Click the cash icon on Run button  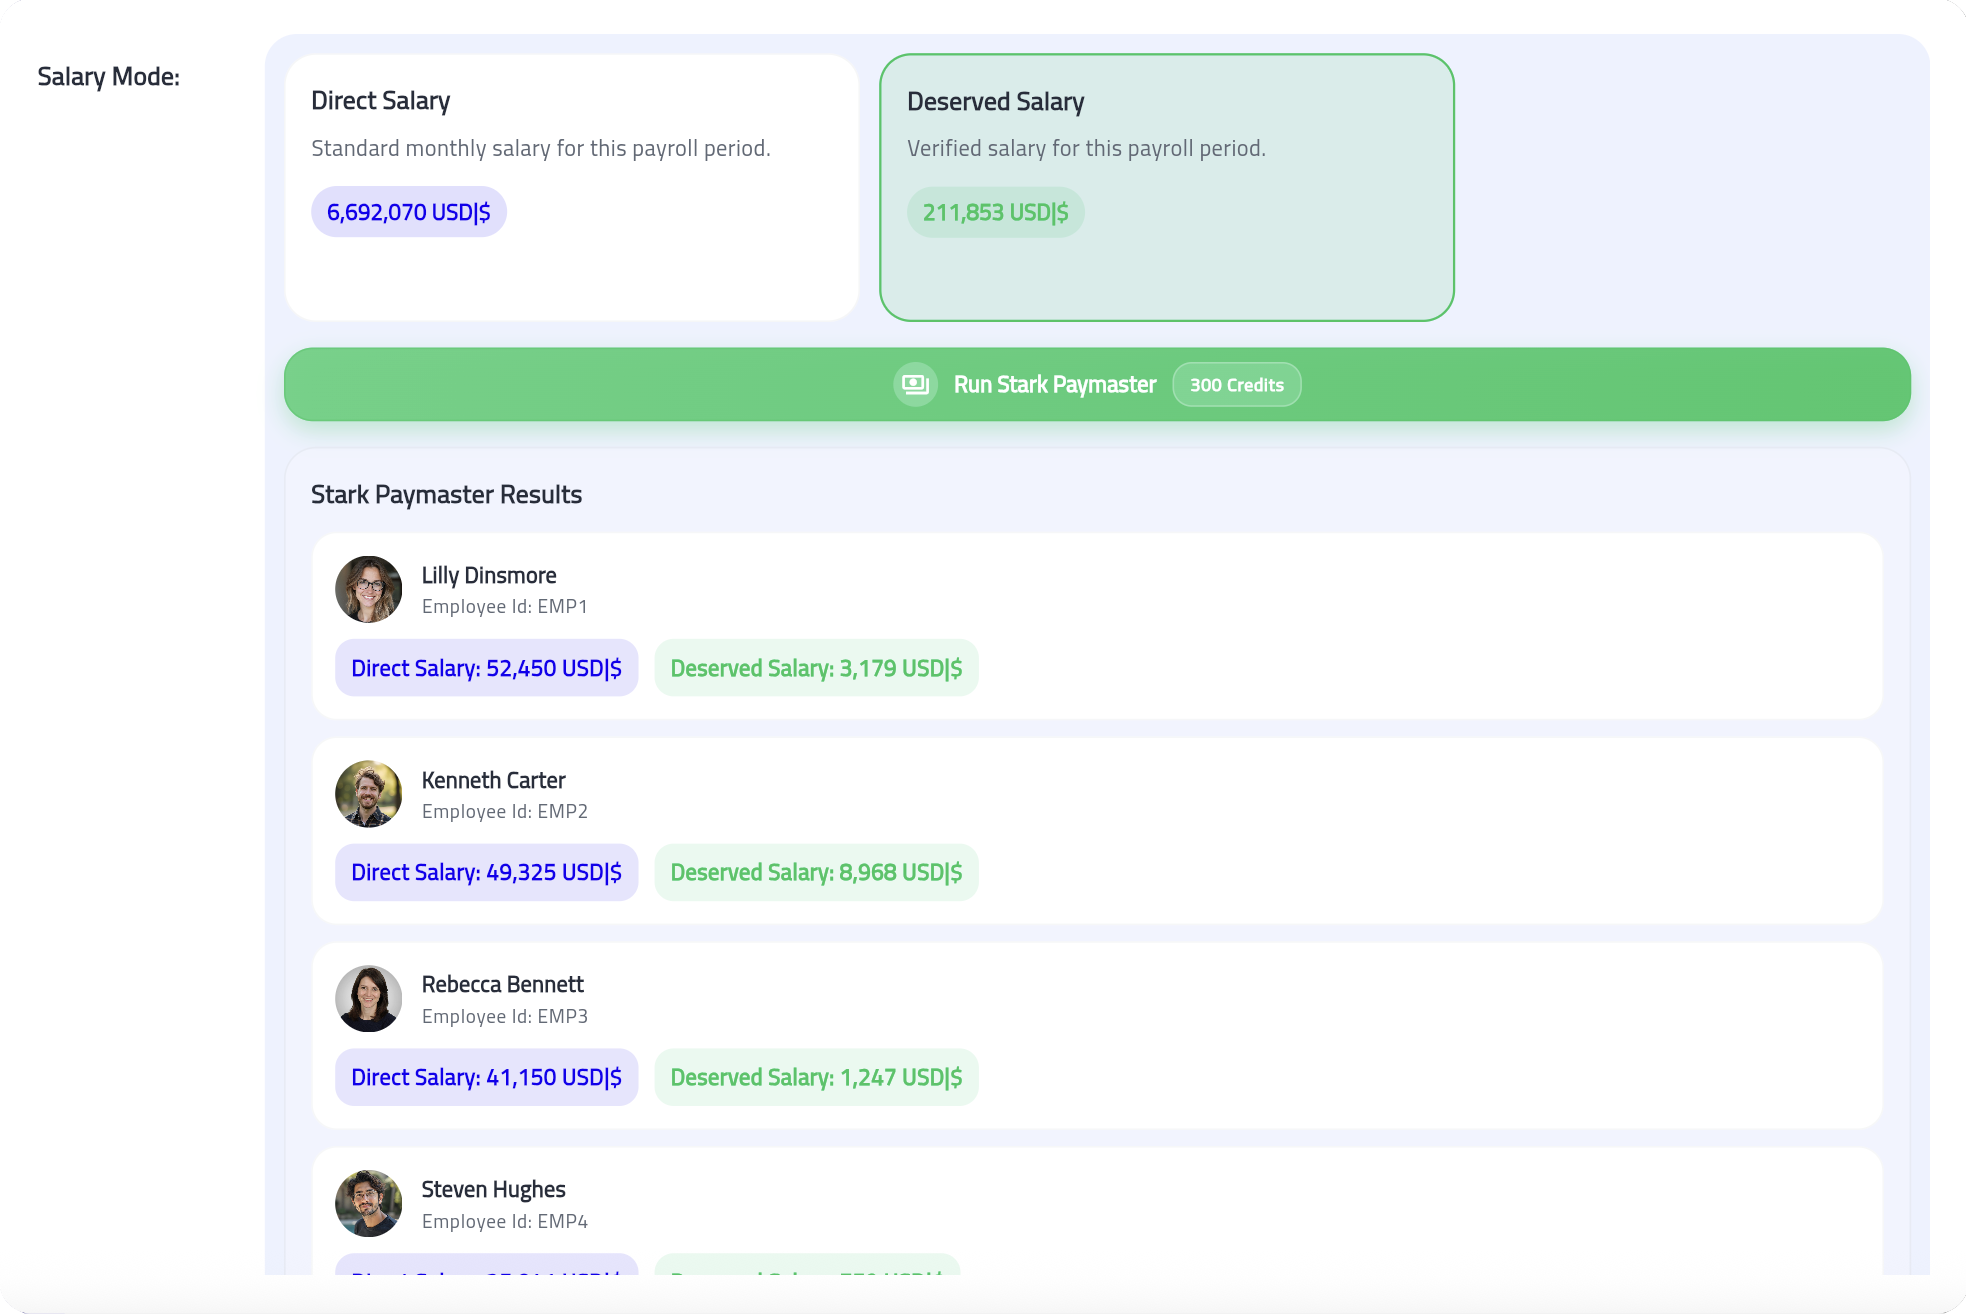point(915,385)
